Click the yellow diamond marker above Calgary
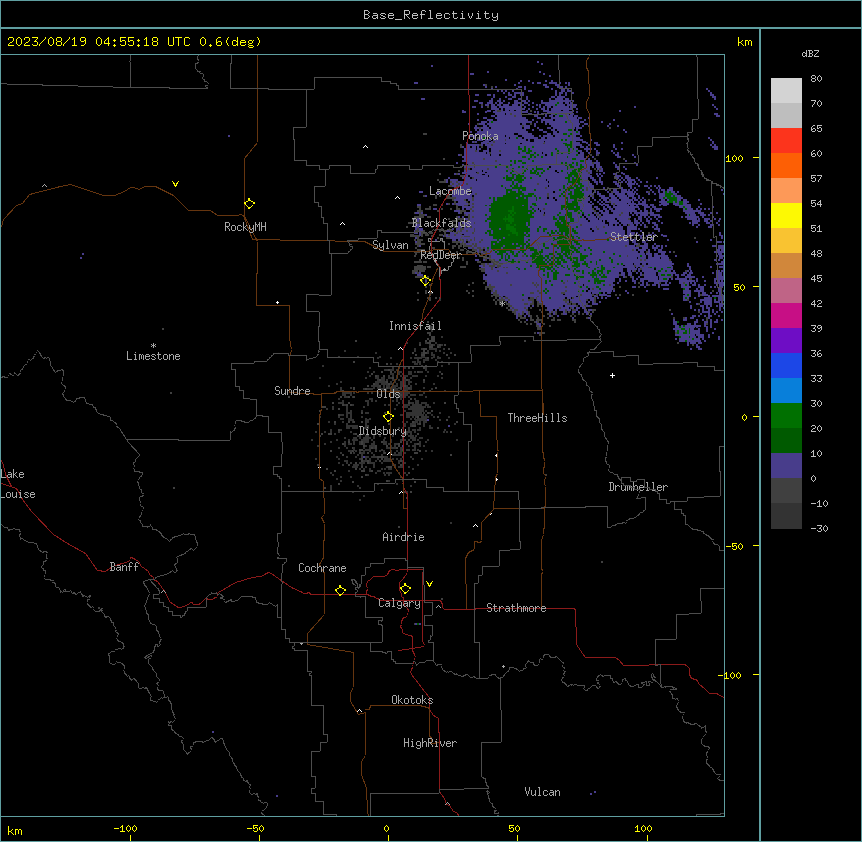The image size is (862, 842). coord(405,589)
